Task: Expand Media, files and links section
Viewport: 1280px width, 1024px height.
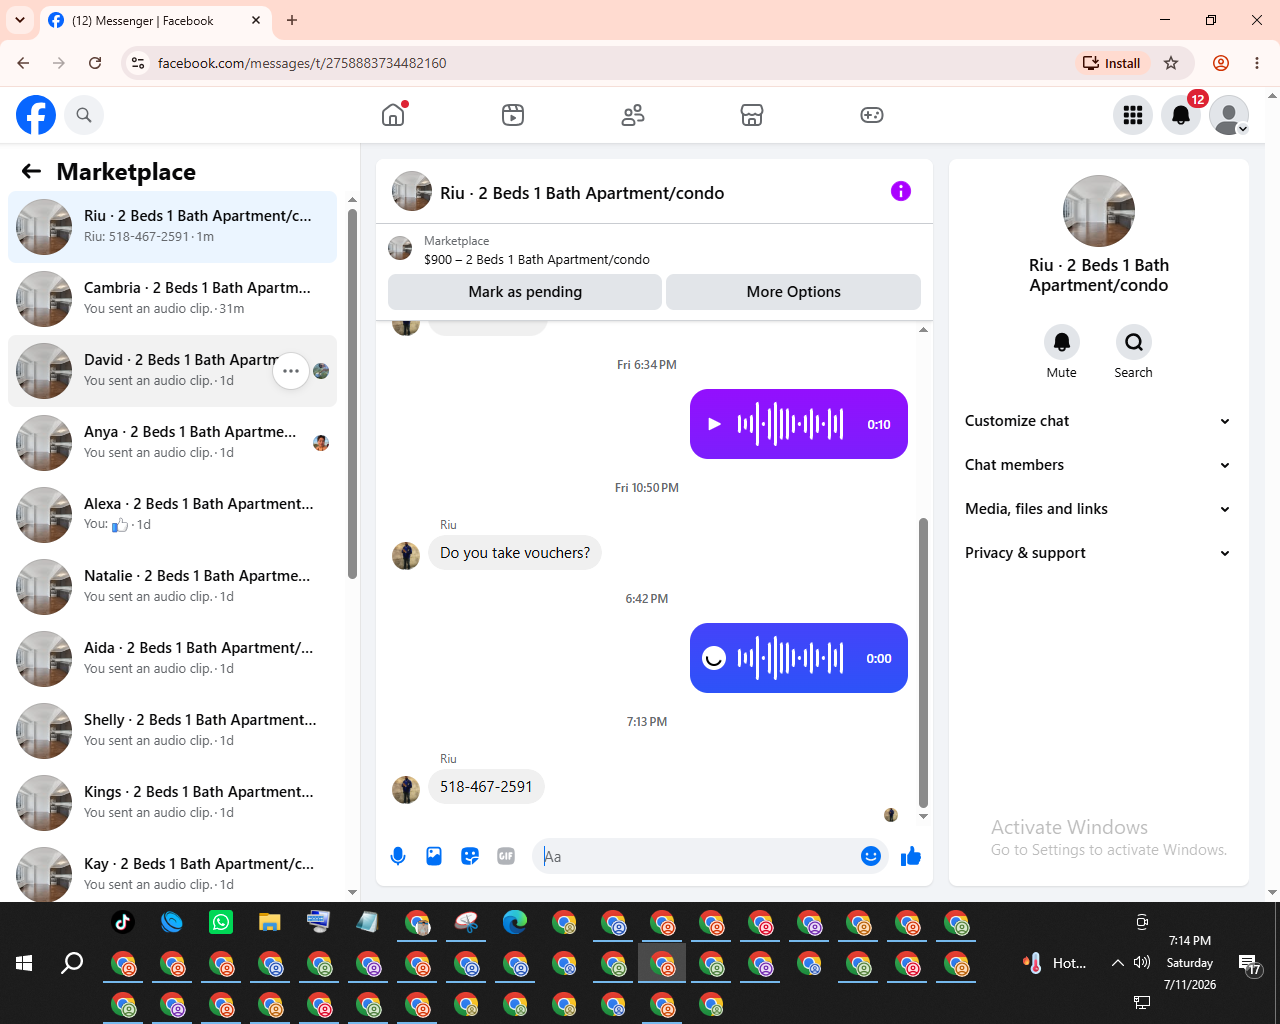Action: tap(1099, 509)
